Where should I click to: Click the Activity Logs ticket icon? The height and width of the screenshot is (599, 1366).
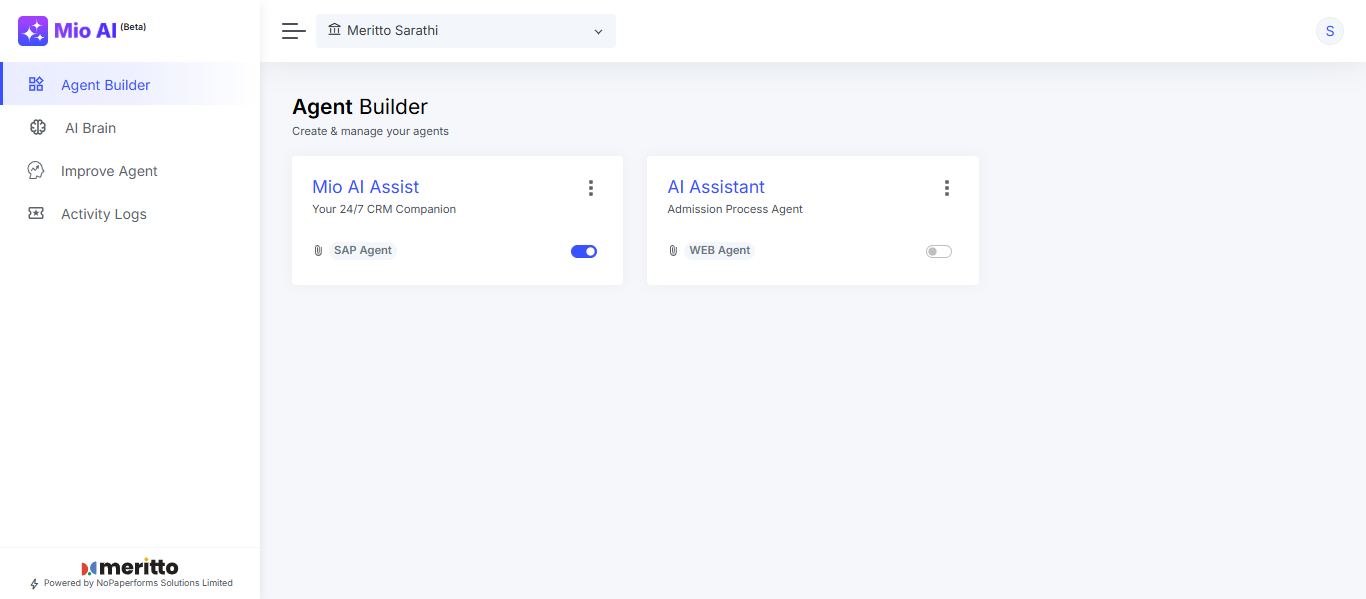pos(36,213)
